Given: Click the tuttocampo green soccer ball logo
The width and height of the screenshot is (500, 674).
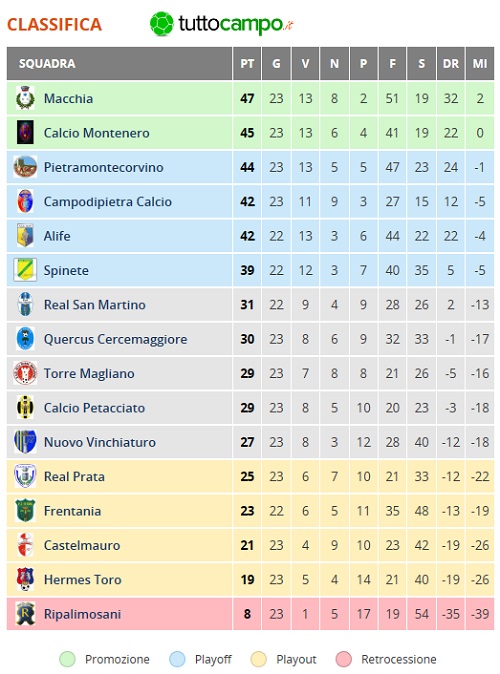Looking at the screenshot, I should pyautogui.click(x=162, y=24).
